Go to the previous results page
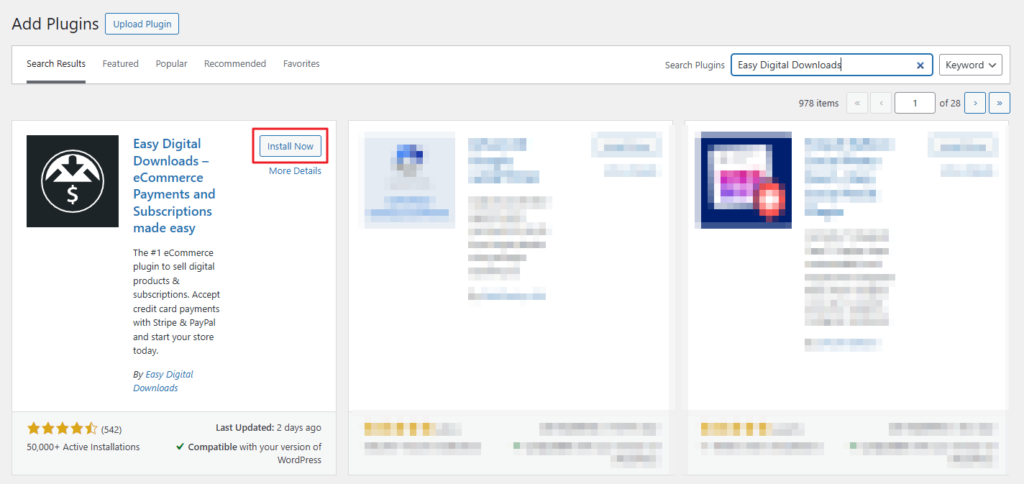This screenshot has height=484, width=1024. coord(881,103)
